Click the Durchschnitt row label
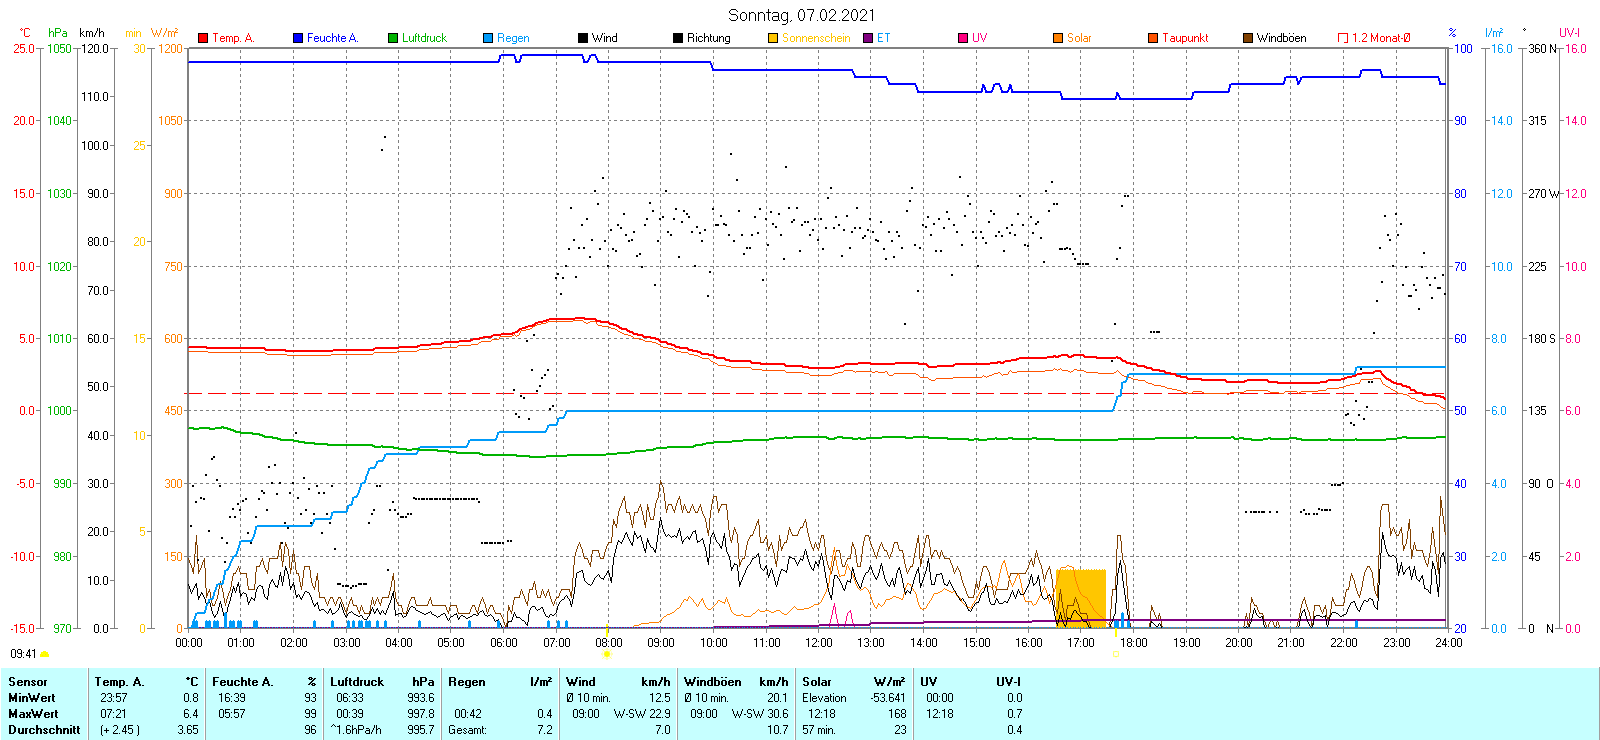This screenshot has width=1600, height=740. coord(44,730)
